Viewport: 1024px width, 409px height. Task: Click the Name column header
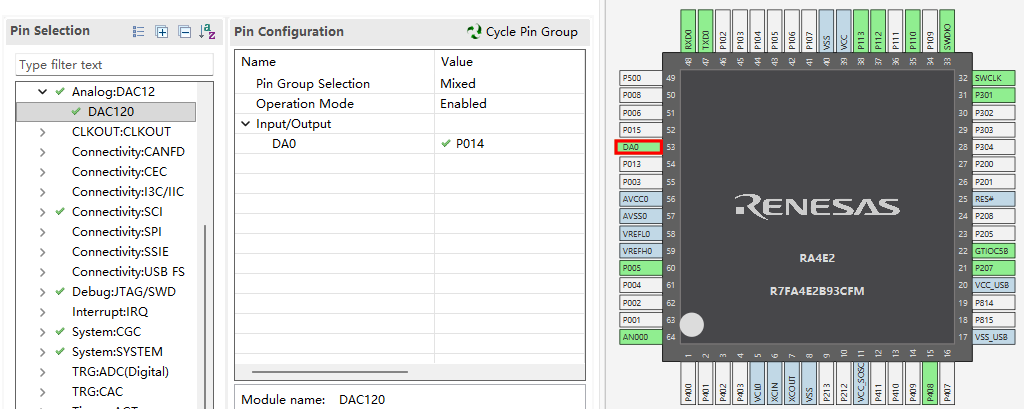pos(259,62)
